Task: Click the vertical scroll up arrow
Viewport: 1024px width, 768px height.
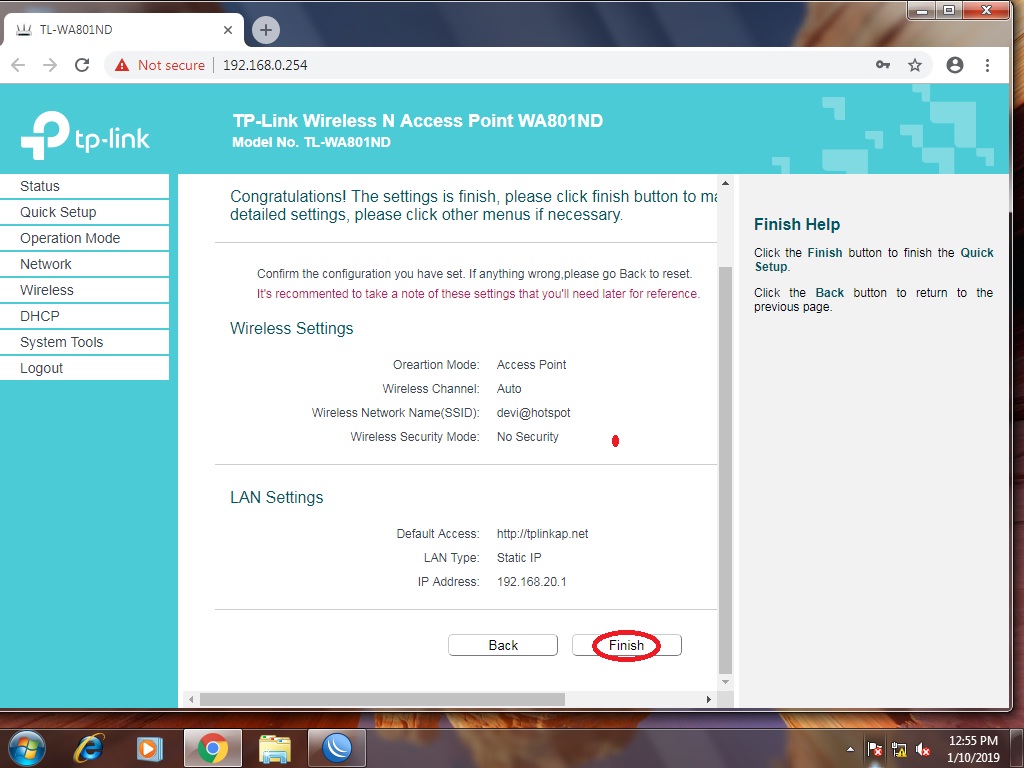Action: pyautogui.click(x=725, y=183)
